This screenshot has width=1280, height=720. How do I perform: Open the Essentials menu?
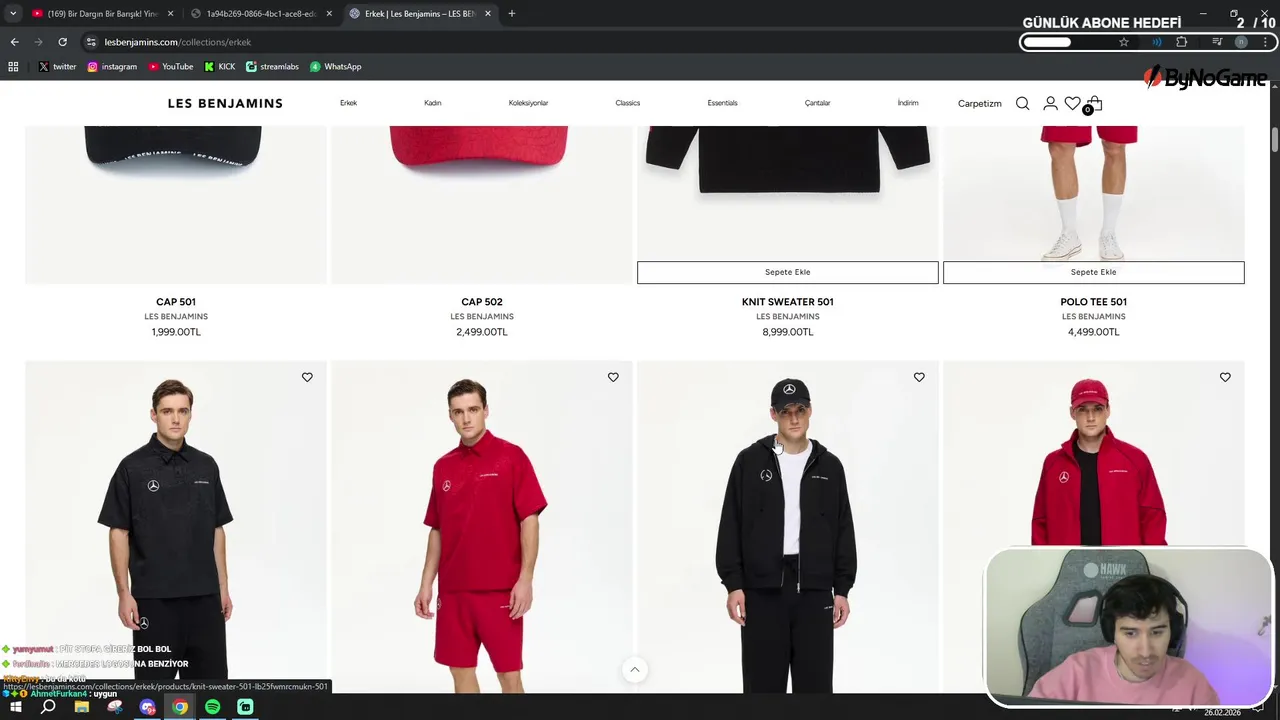pyautogui.click(x=722, y=103)
